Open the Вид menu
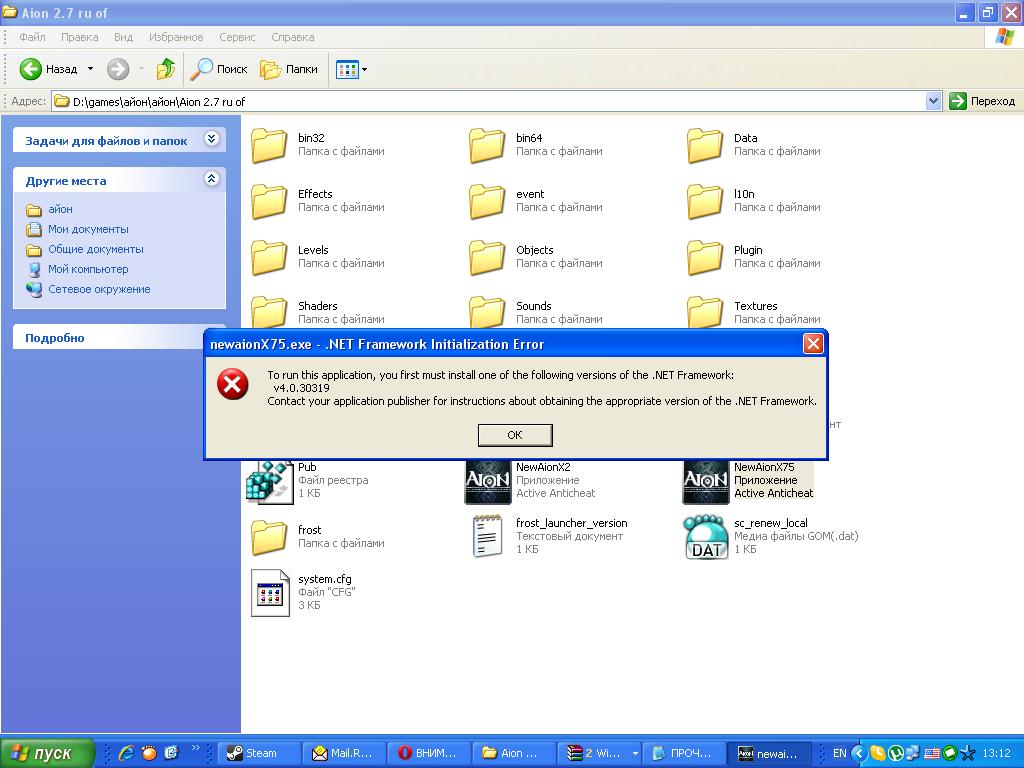 (x=123, y=37)
